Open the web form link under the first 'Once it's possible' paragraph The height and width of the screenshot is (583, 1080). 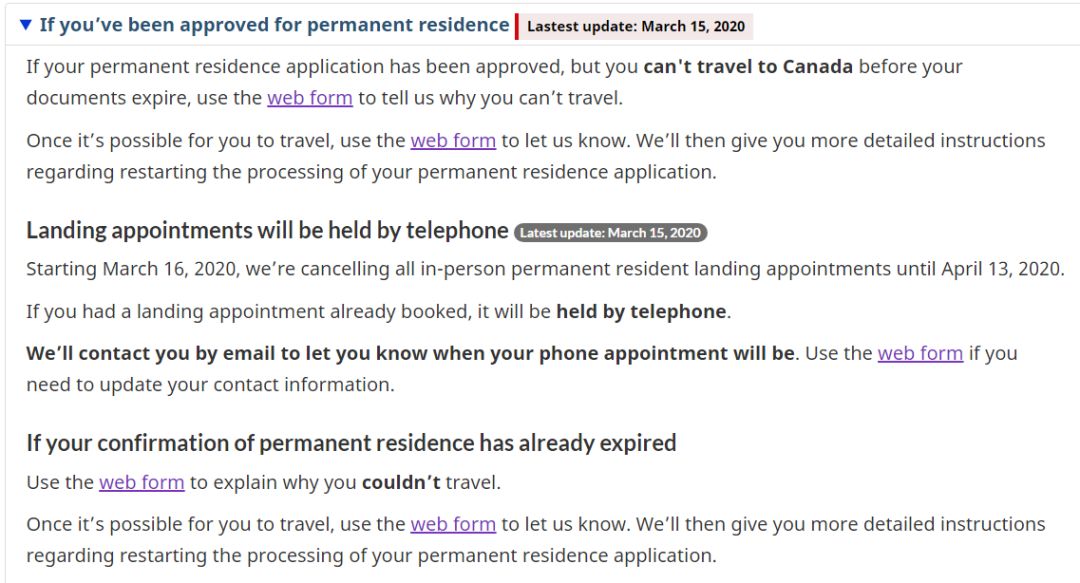tap(453, 141)
